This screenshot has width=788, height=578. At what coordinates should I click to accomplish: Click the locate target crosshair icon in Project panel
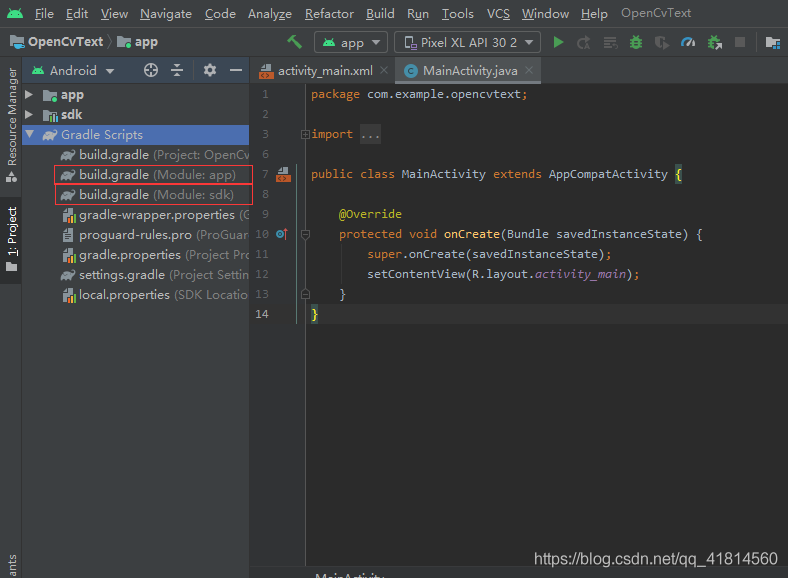click(x=151, y=70)
